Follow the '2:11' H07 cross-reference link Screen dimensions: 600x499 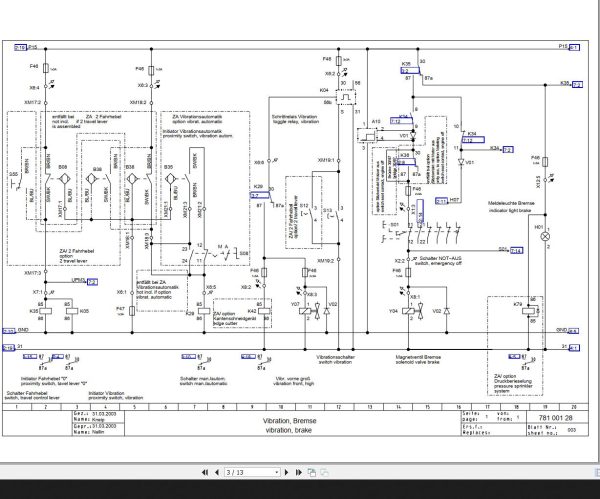click(x=441, y=201)
